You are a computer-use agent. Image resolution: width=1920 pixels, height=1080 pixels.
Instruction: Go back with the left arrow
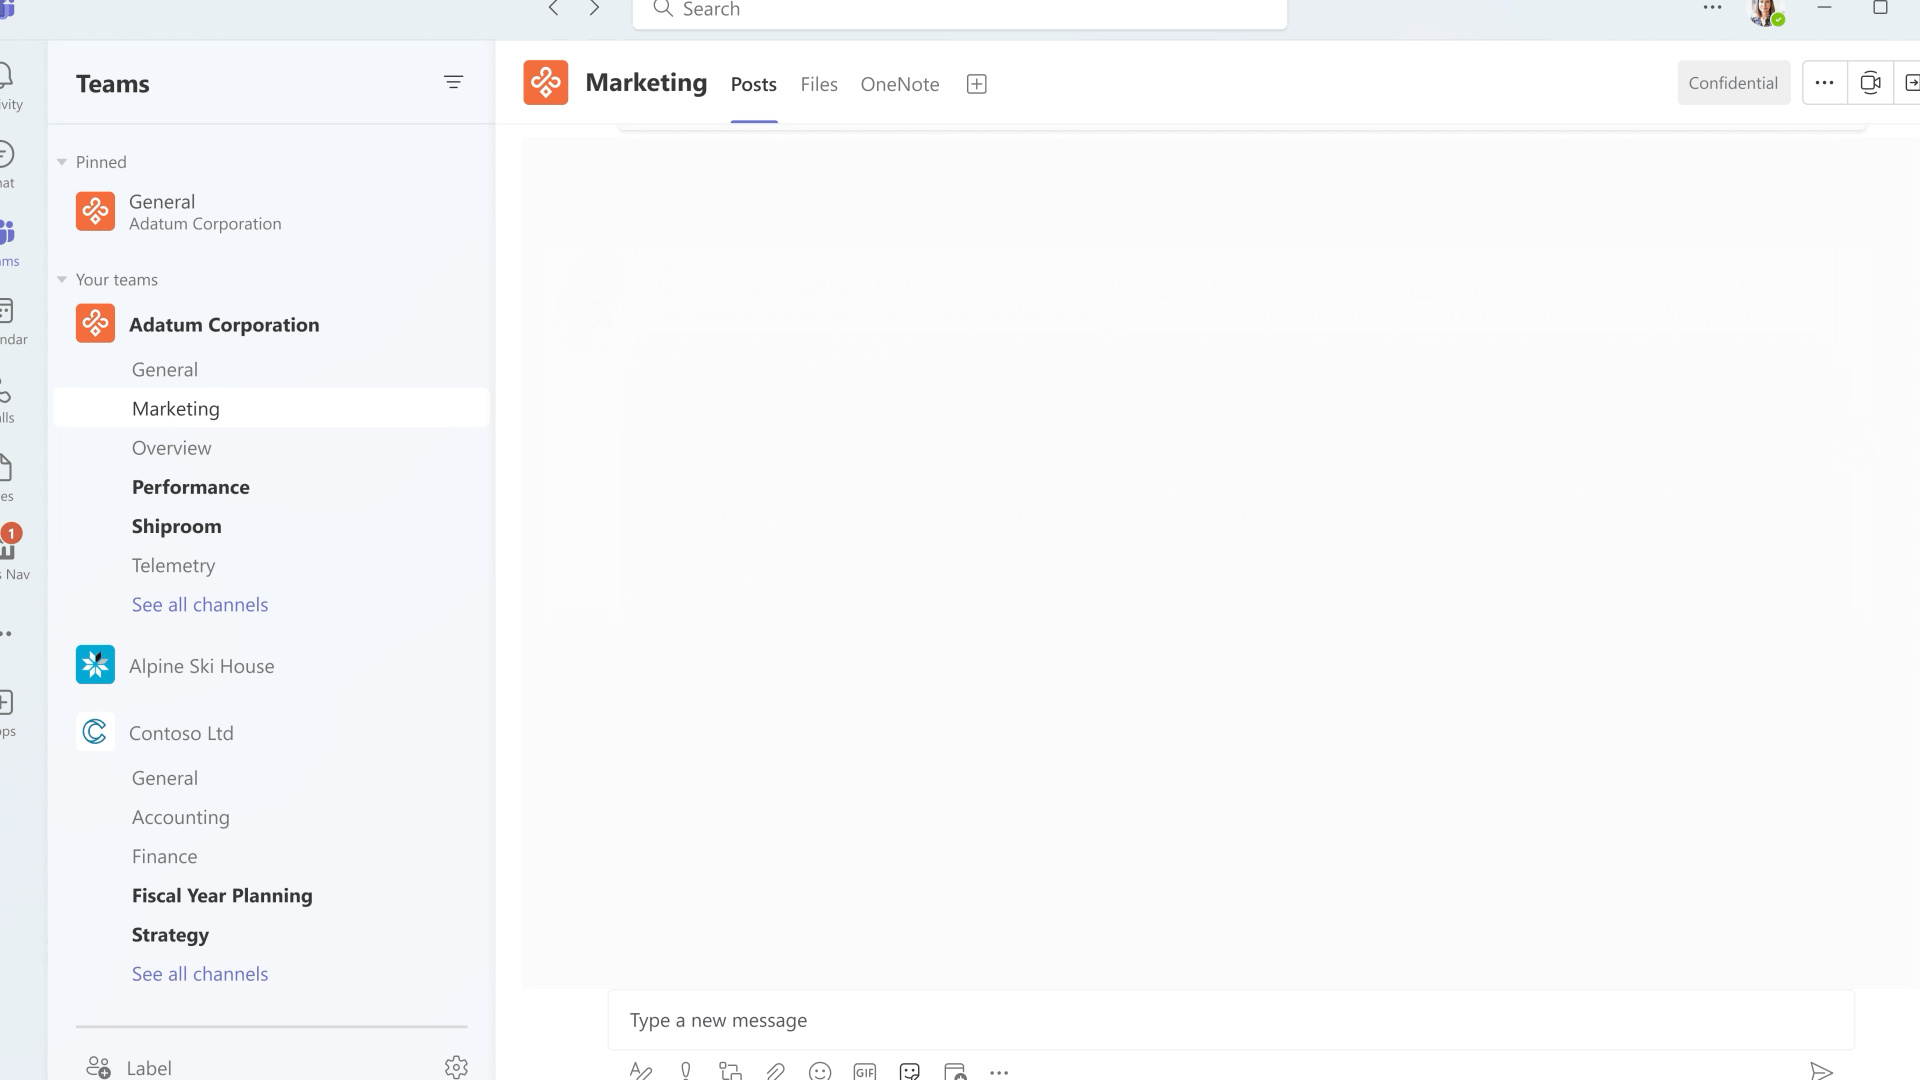[x=553, y=9]
